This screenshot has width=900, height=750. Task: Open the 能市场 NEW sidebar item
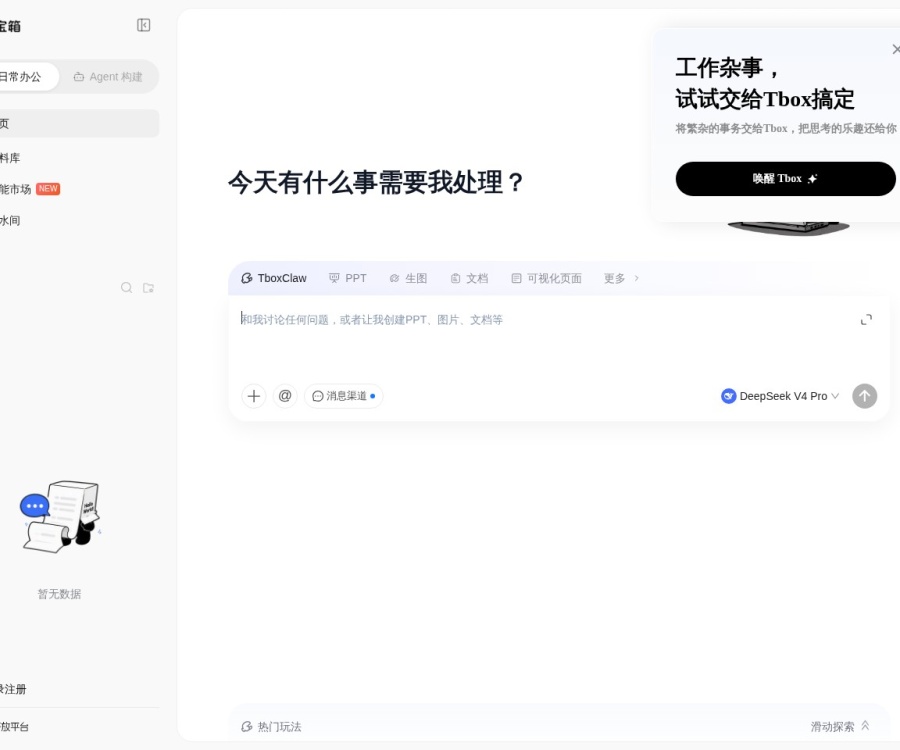[x=79, y=189]
